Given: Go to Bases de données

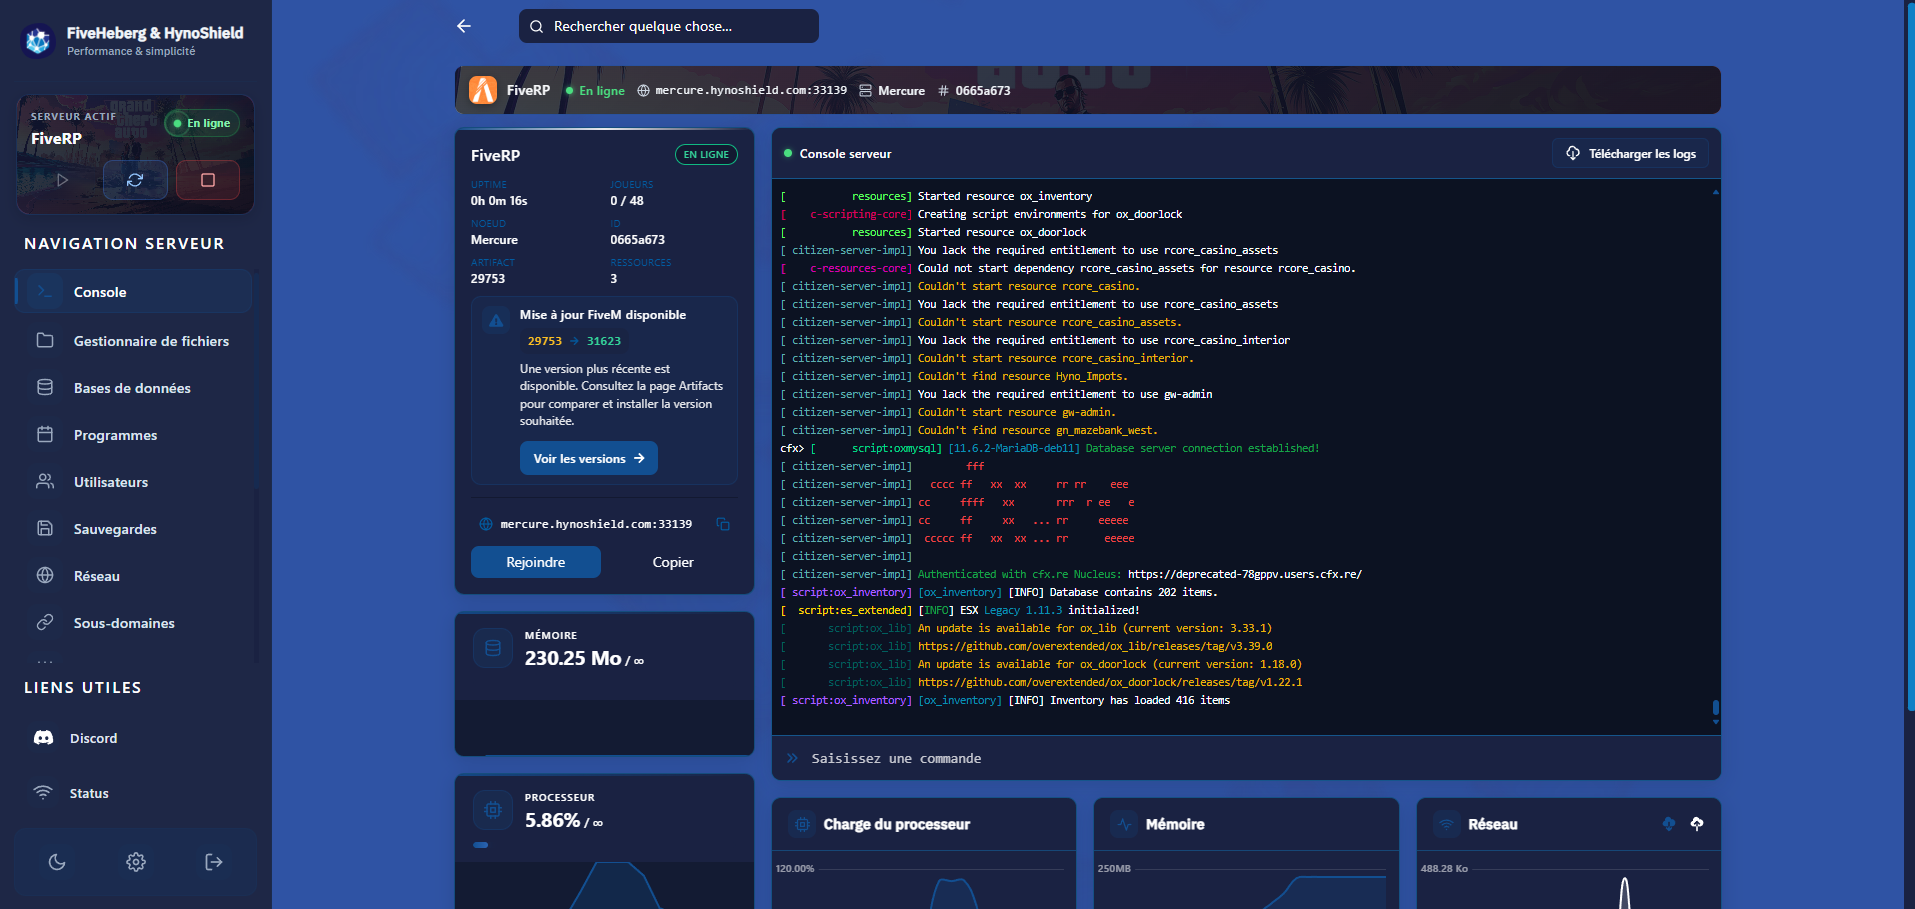Looking at the screenshot, I should tap(133, 388).
